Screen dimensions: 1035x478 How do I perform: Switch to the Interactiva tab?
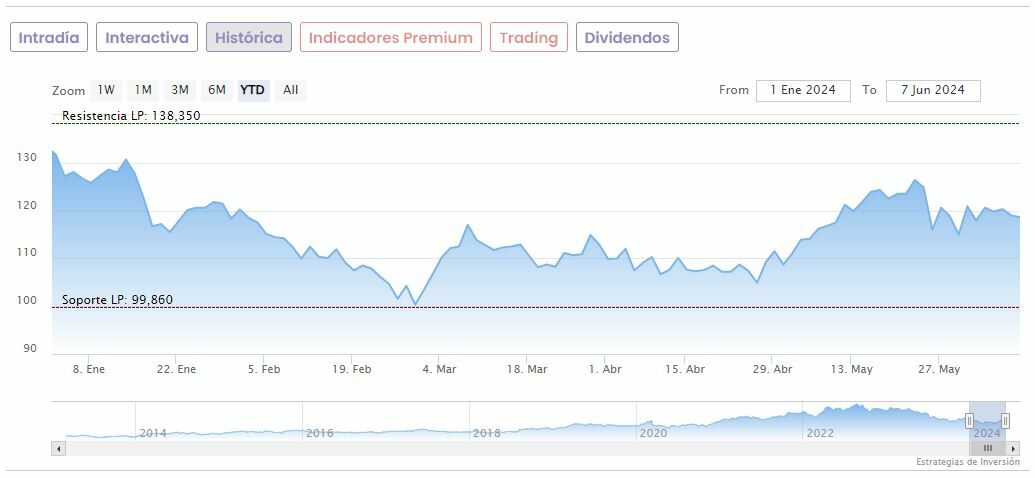[x=147, y=38]
